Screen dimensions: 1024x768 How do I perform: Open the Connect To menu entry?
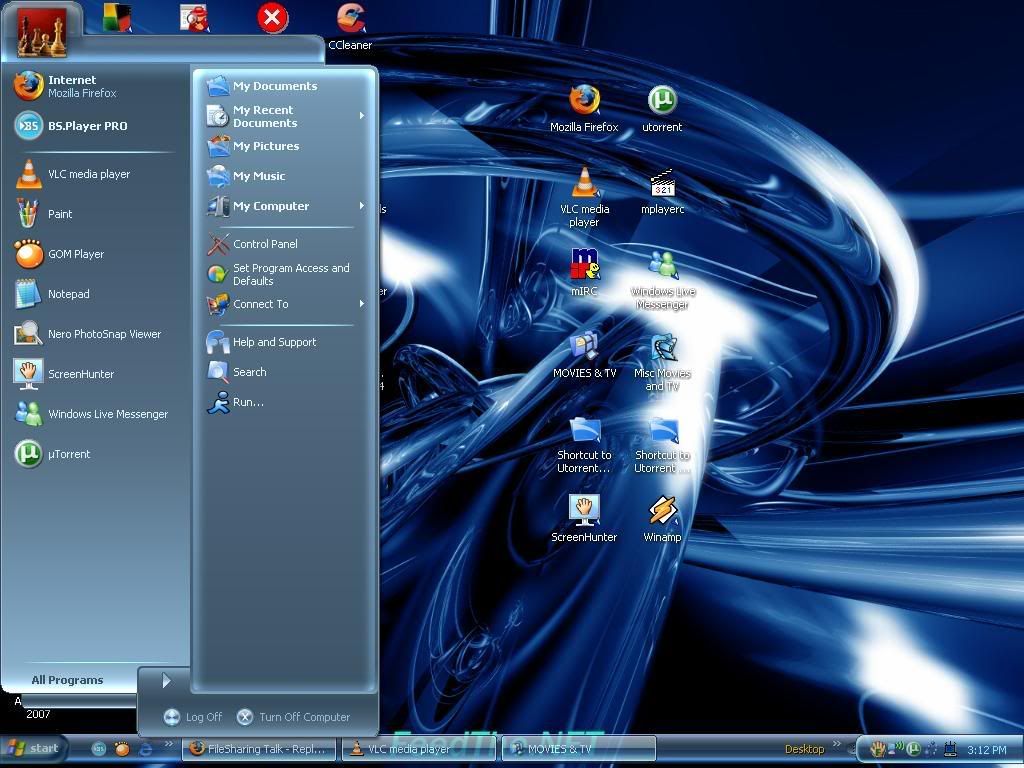pos(285,304)
